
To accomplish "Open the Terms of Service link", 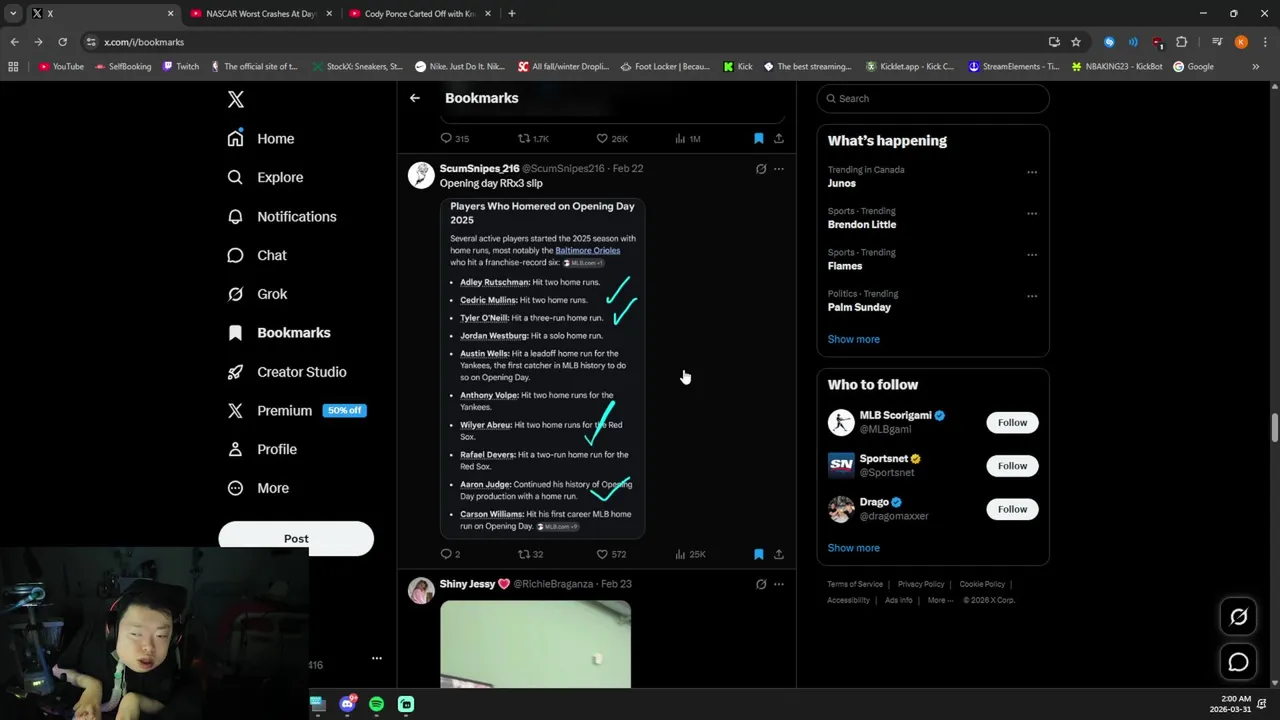I will pyautogui.click(x=855, y=584).
